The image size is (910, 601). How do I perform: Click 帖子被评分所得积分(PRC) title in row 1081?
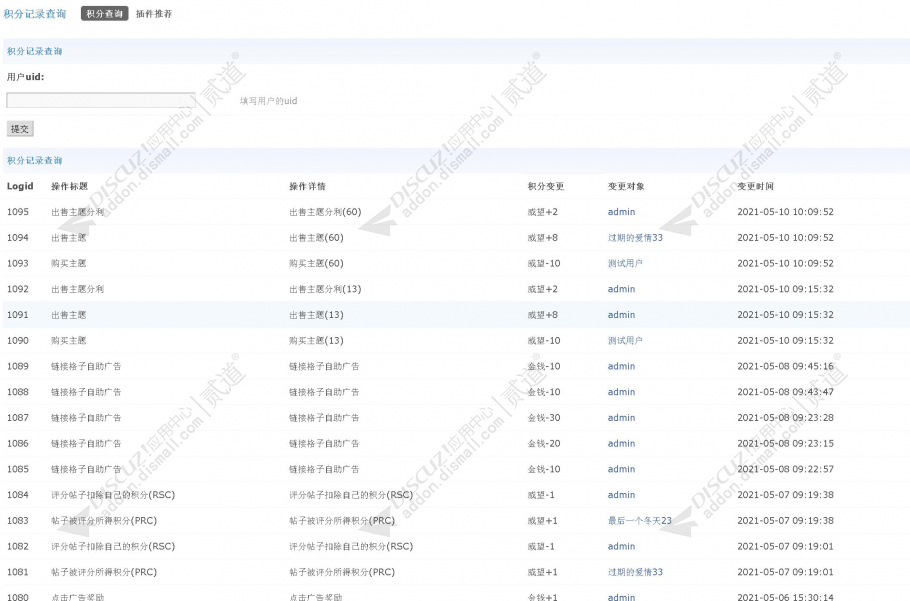pyautogui.click(x=104, y=571)
